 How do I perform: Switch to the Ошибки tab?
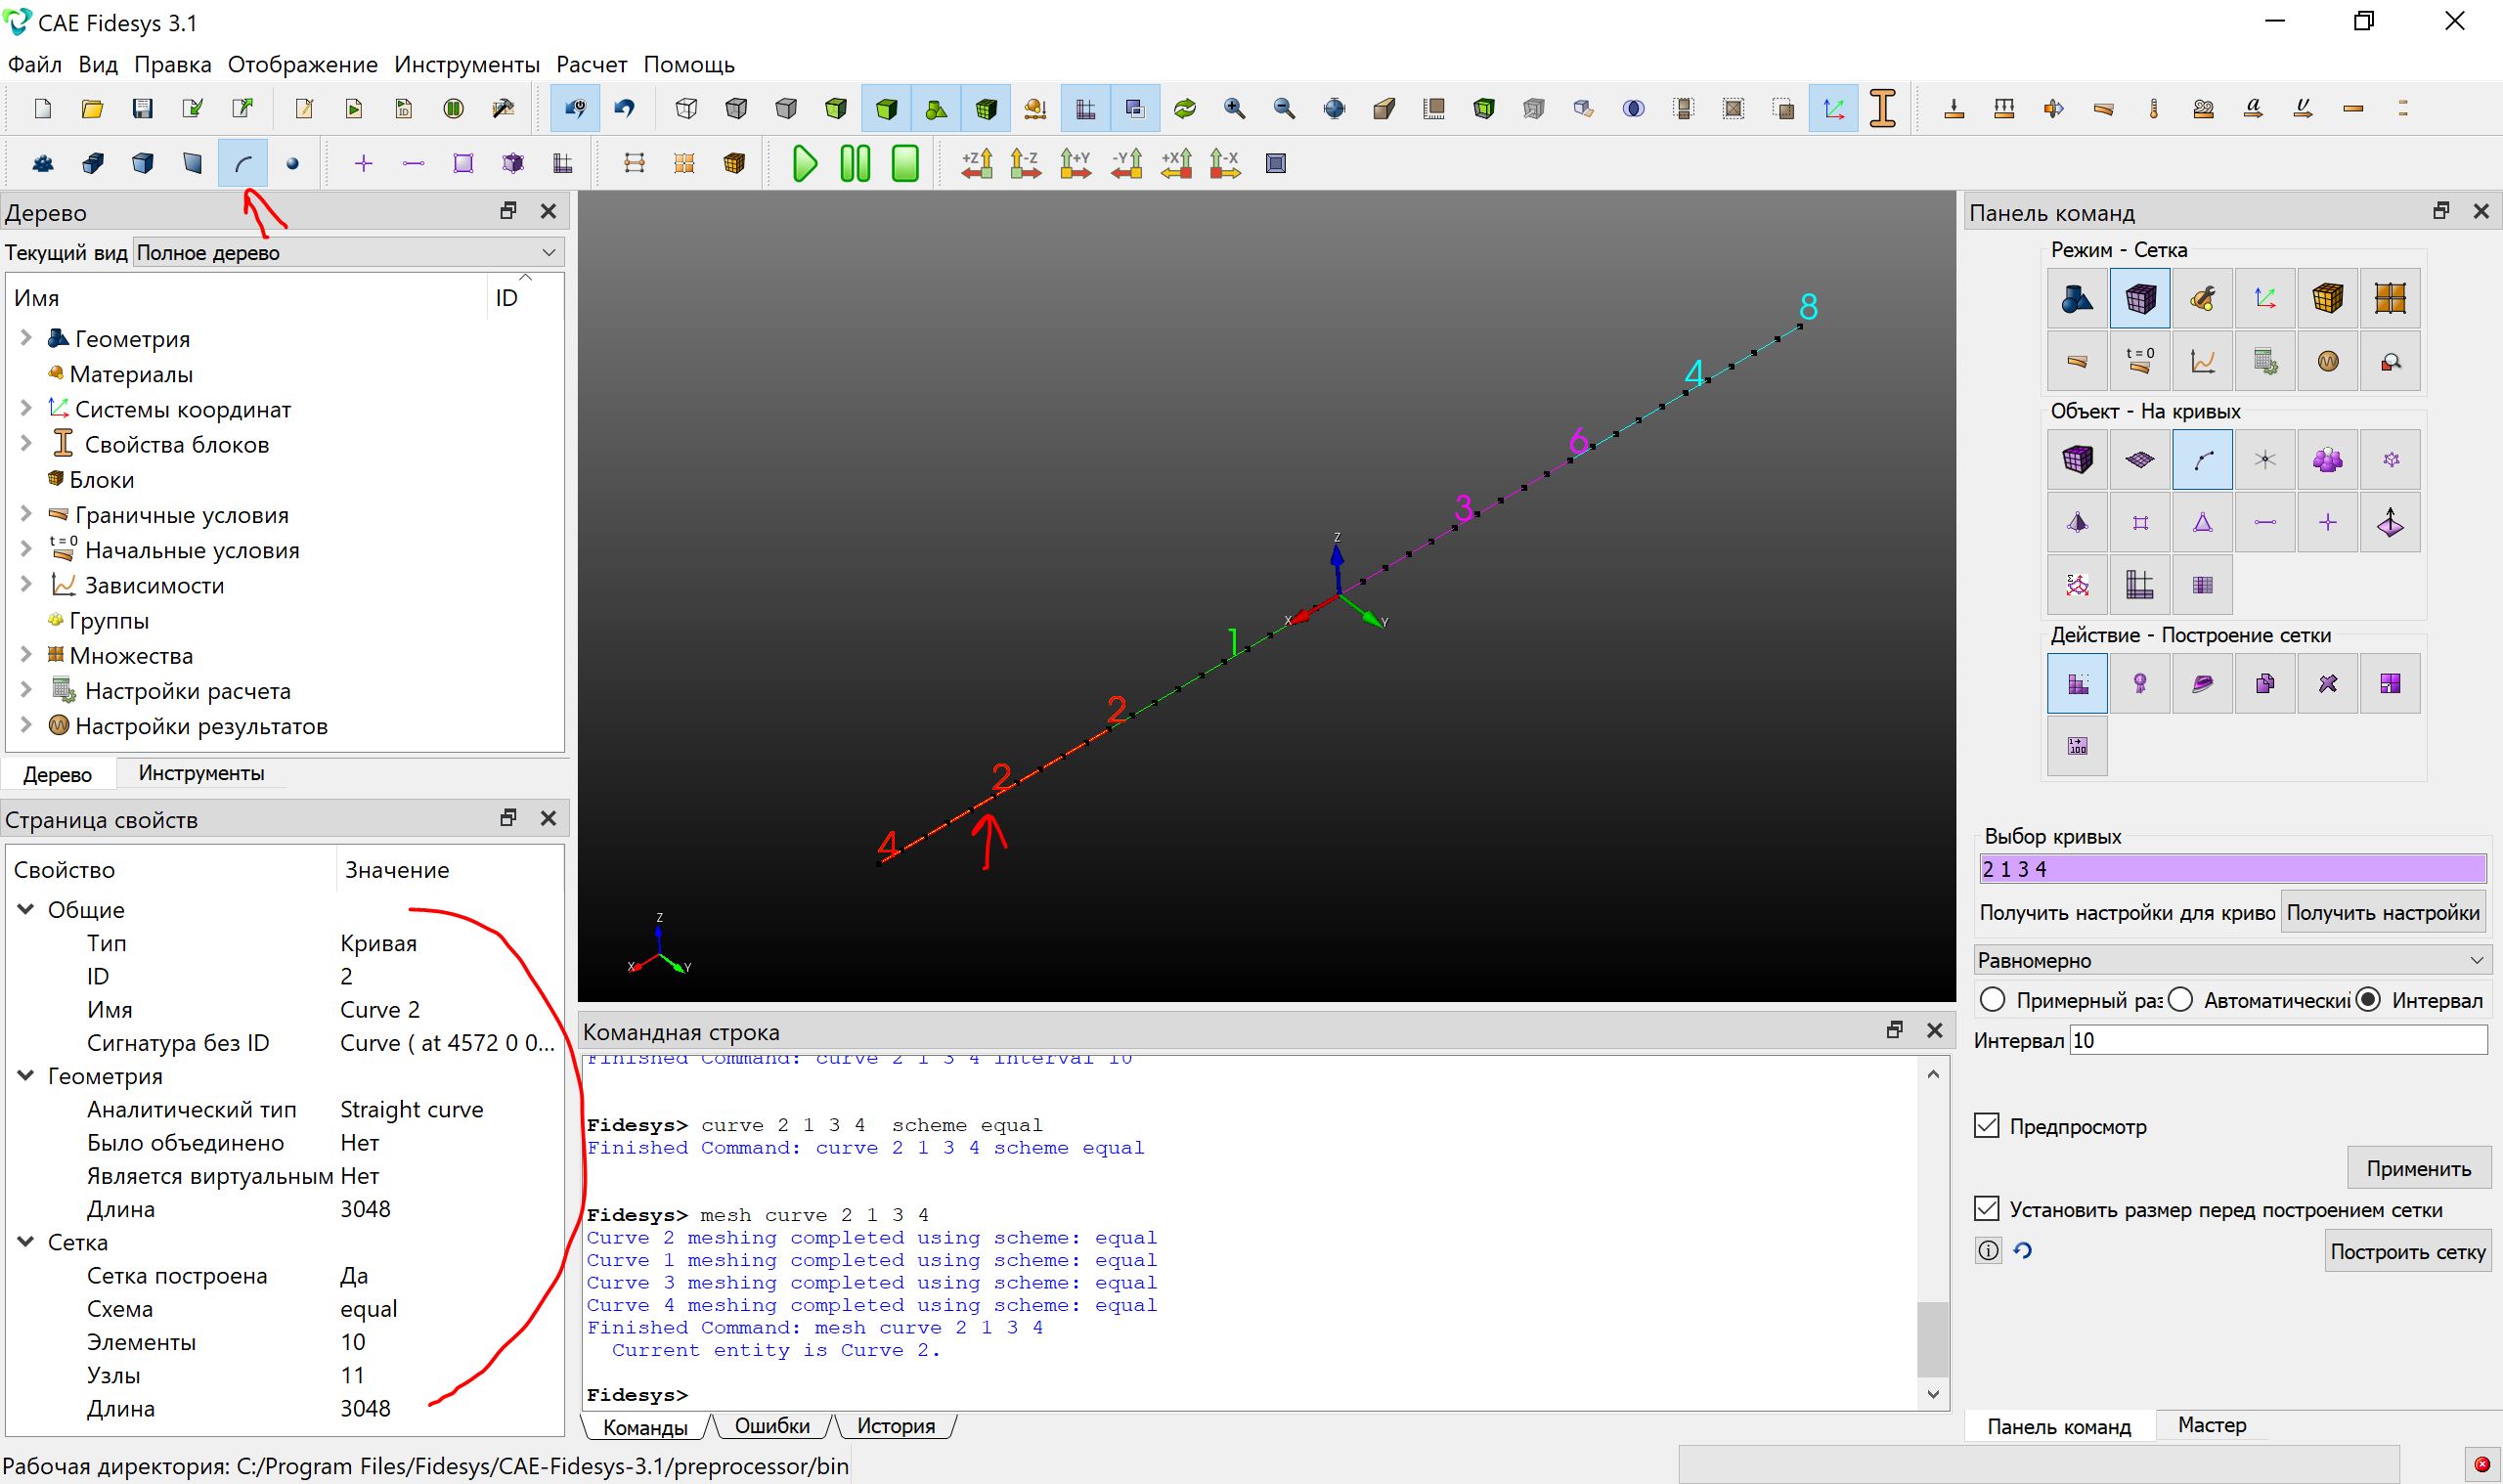coord(772,1426)
